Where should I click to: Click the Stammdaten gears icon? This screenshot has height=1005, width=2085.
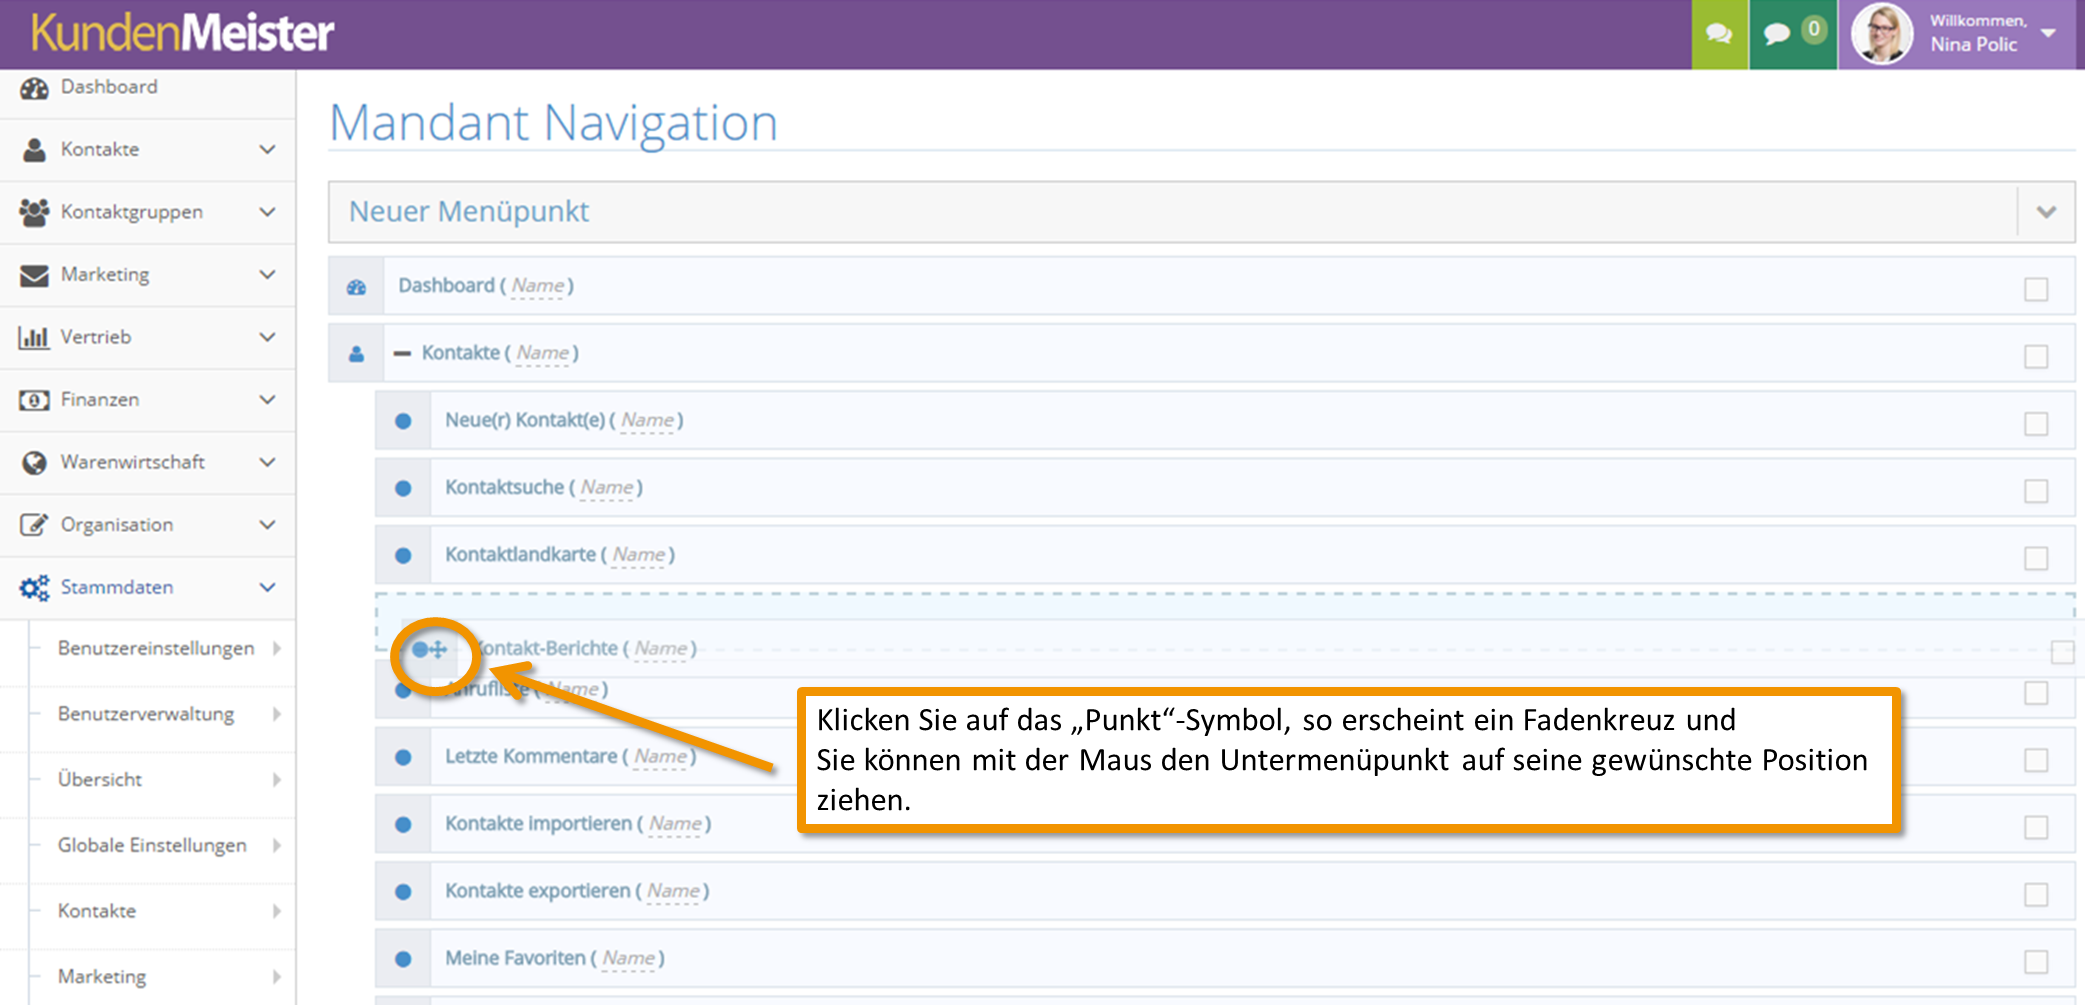coord(34,588)
